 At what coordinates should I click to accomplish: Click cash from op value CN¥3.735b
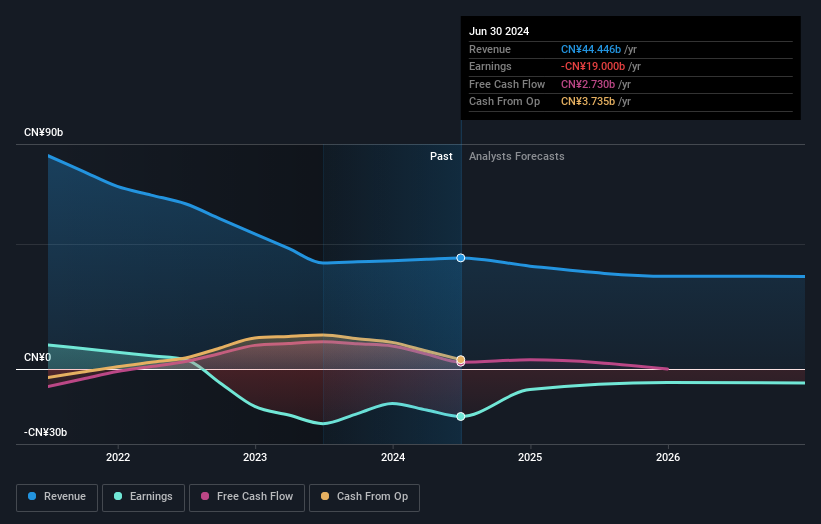coord(587,102)
